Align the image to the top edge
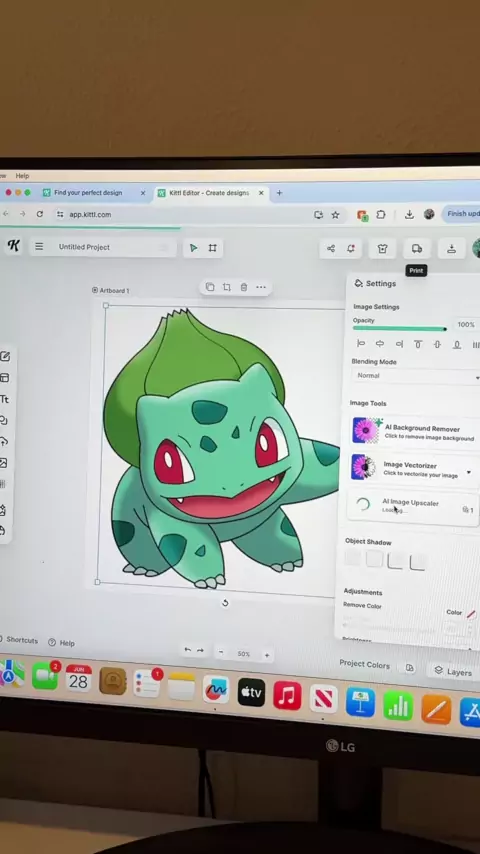The width and height of the screenshot is (480, 854). 418,344
